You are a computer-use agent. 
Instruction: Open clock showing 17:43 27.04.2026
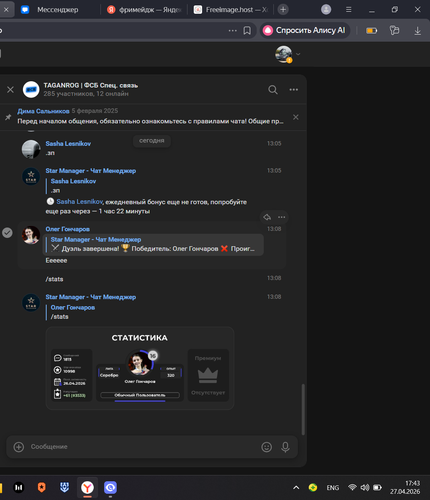tap(405, 487)
